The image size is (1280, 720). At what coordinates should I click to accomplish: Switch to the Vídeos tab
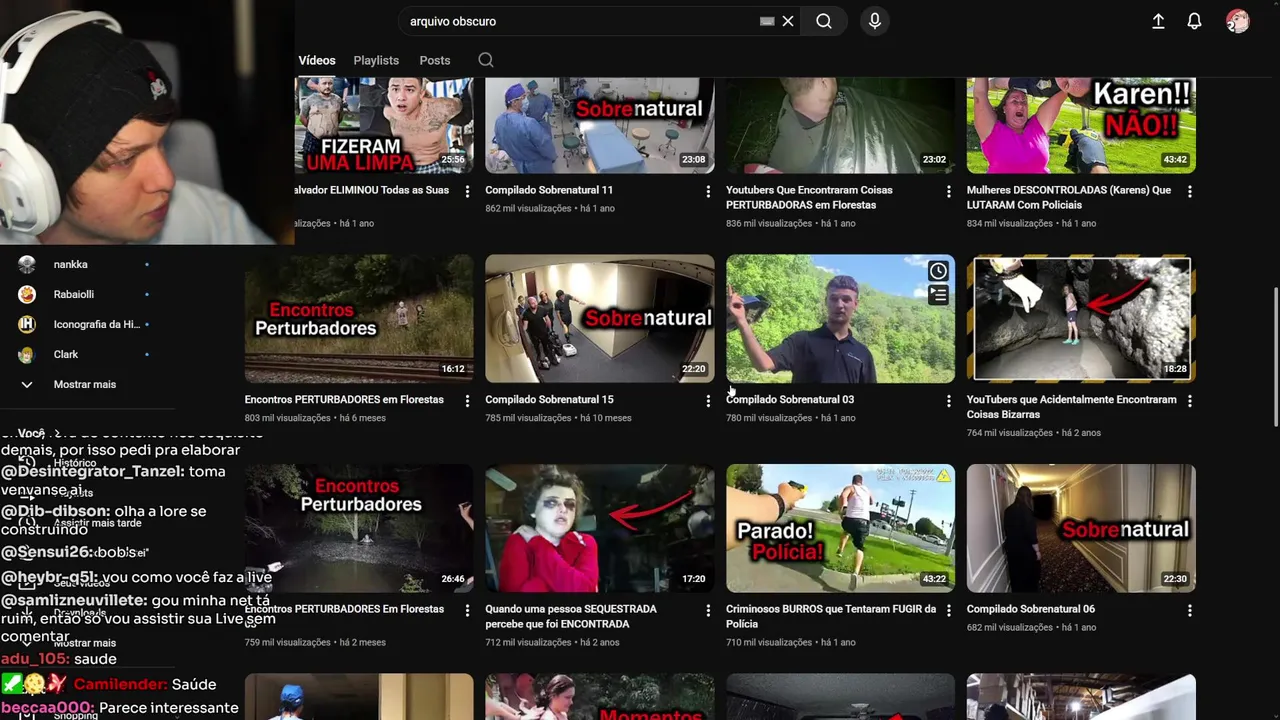coord(317,60)
